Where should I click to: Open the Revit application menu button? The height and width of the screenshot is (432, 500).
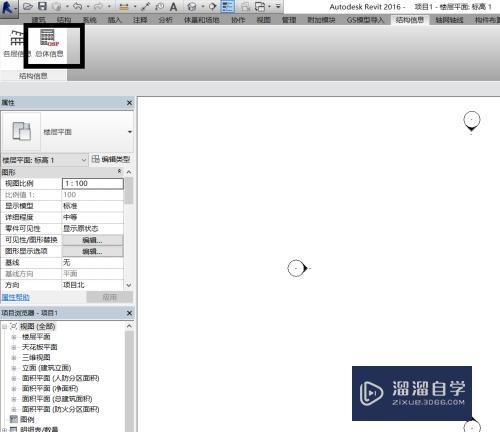click(x=8, y=7)
